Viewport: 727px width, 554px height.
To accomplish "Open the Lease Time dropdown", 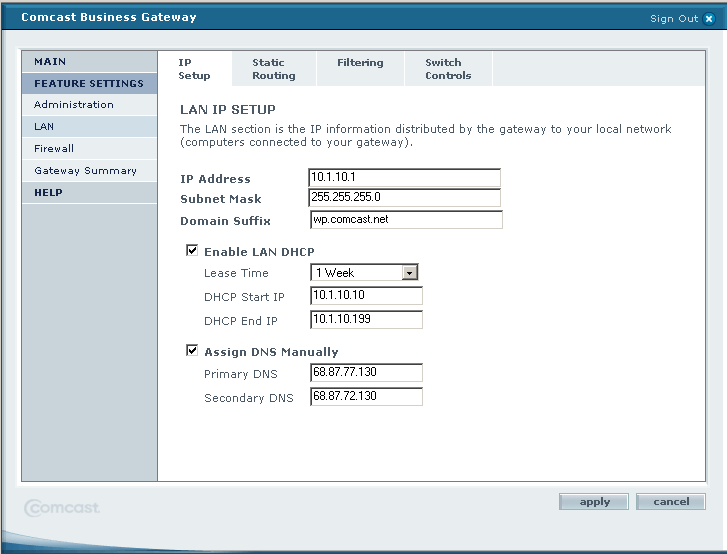I will (x=364, y=272).
